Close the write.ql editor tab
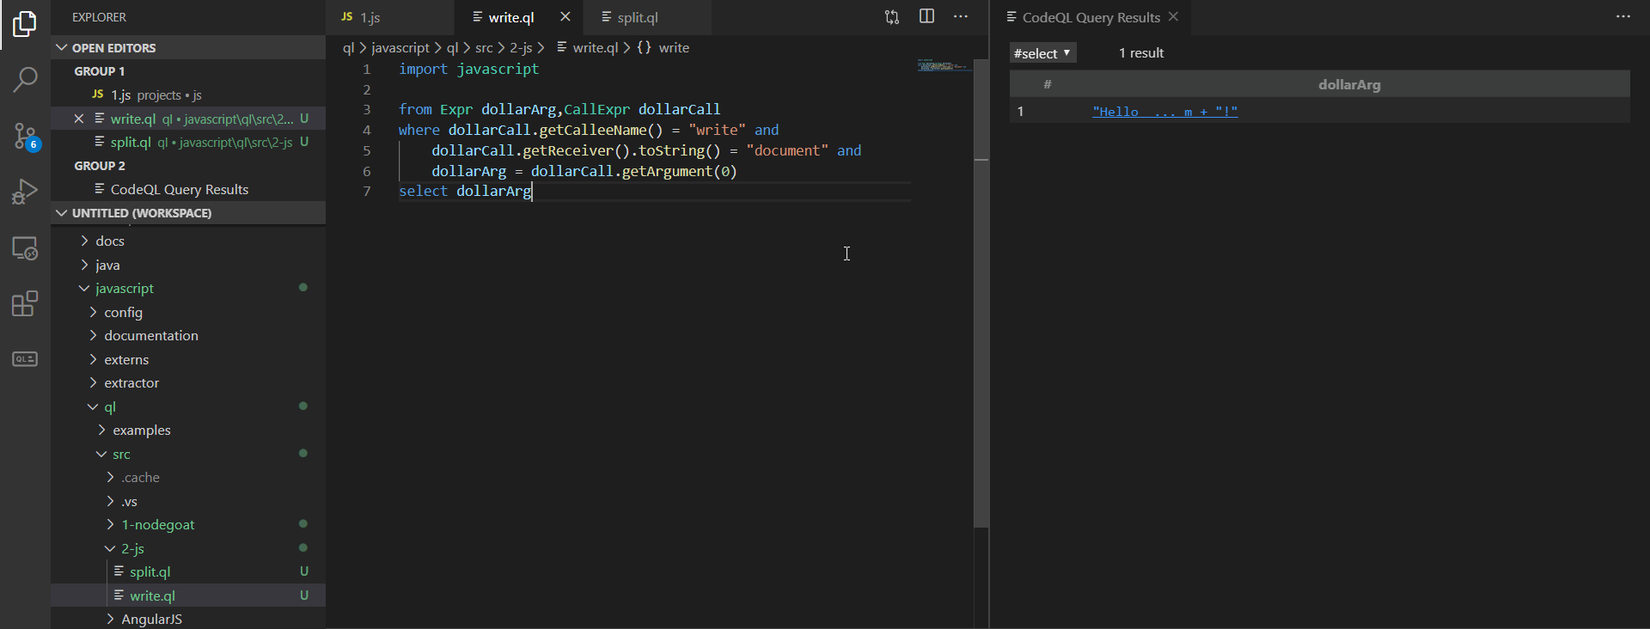Screen dimensions: 1650x629 (x=565, y=17)
